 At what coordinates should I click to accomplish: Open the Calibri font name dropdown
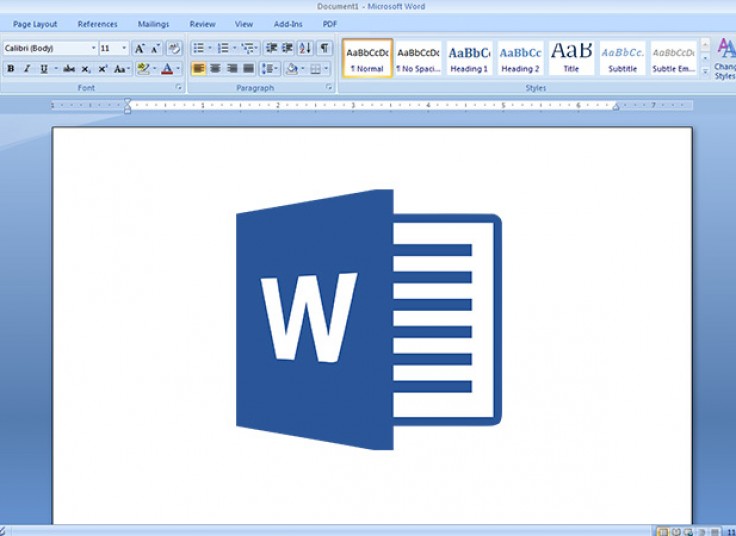93,48
